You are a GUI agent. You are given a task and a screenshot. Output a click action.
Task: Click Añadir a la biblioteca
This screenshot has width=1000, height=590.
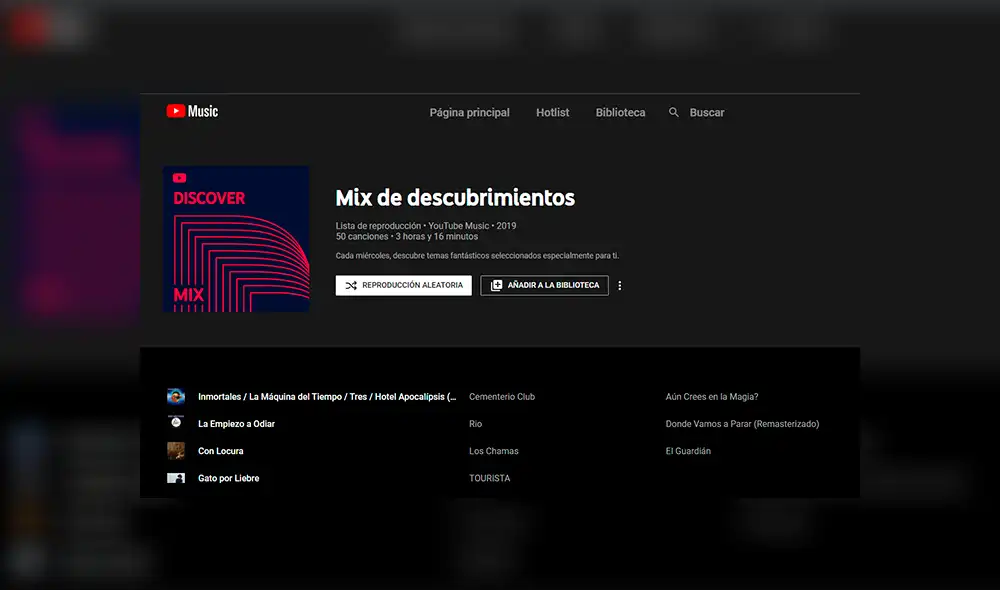[553, 285]
